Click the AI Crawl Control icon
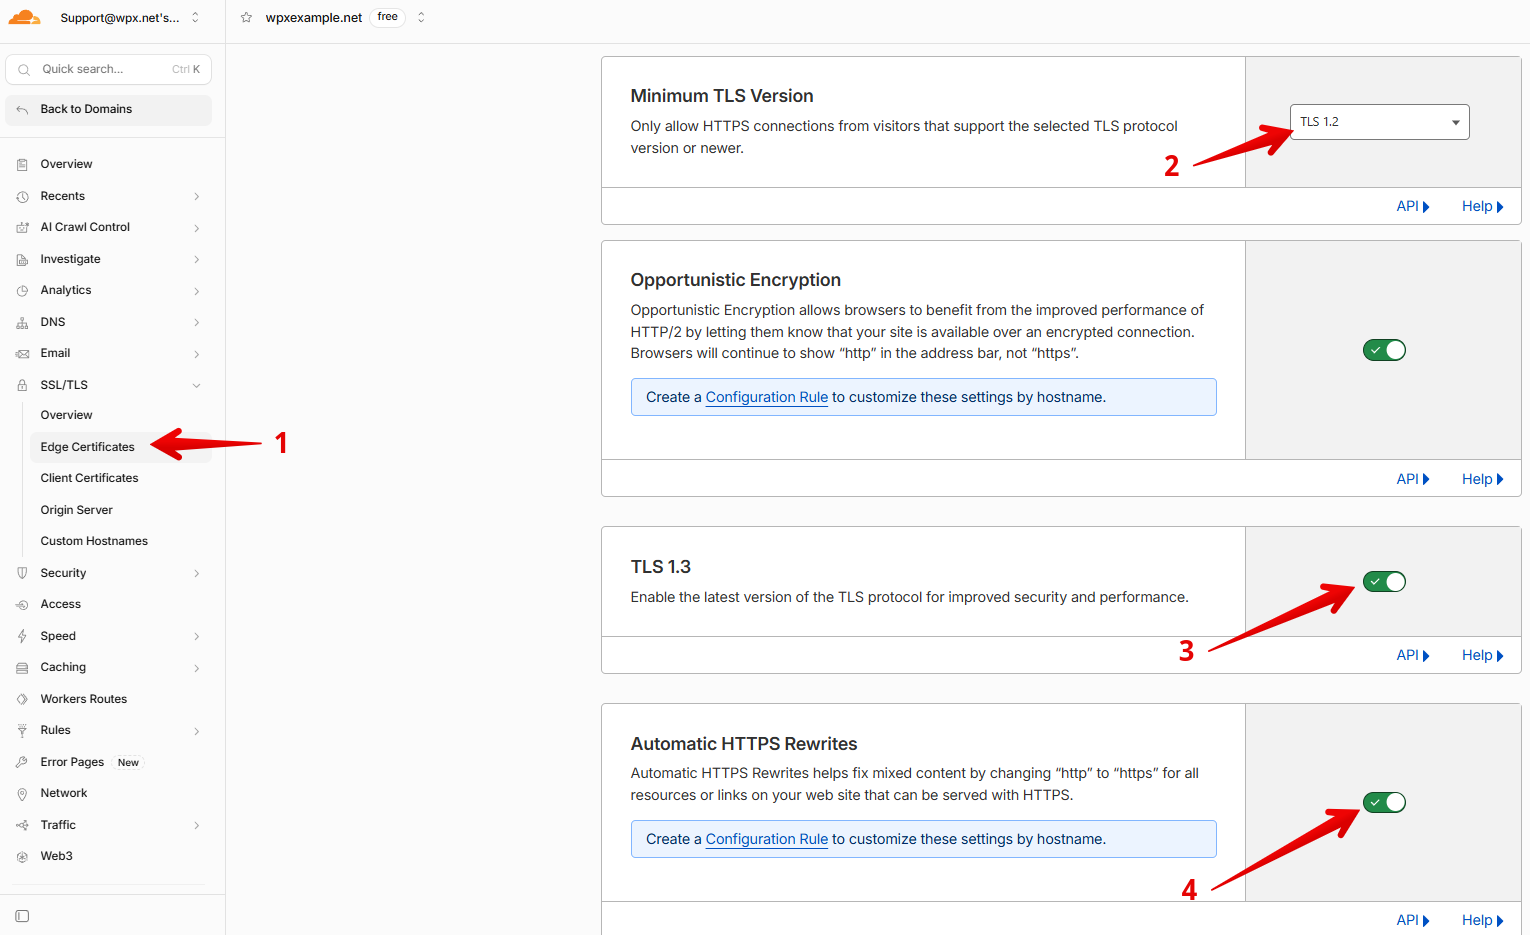 [22, 227]
